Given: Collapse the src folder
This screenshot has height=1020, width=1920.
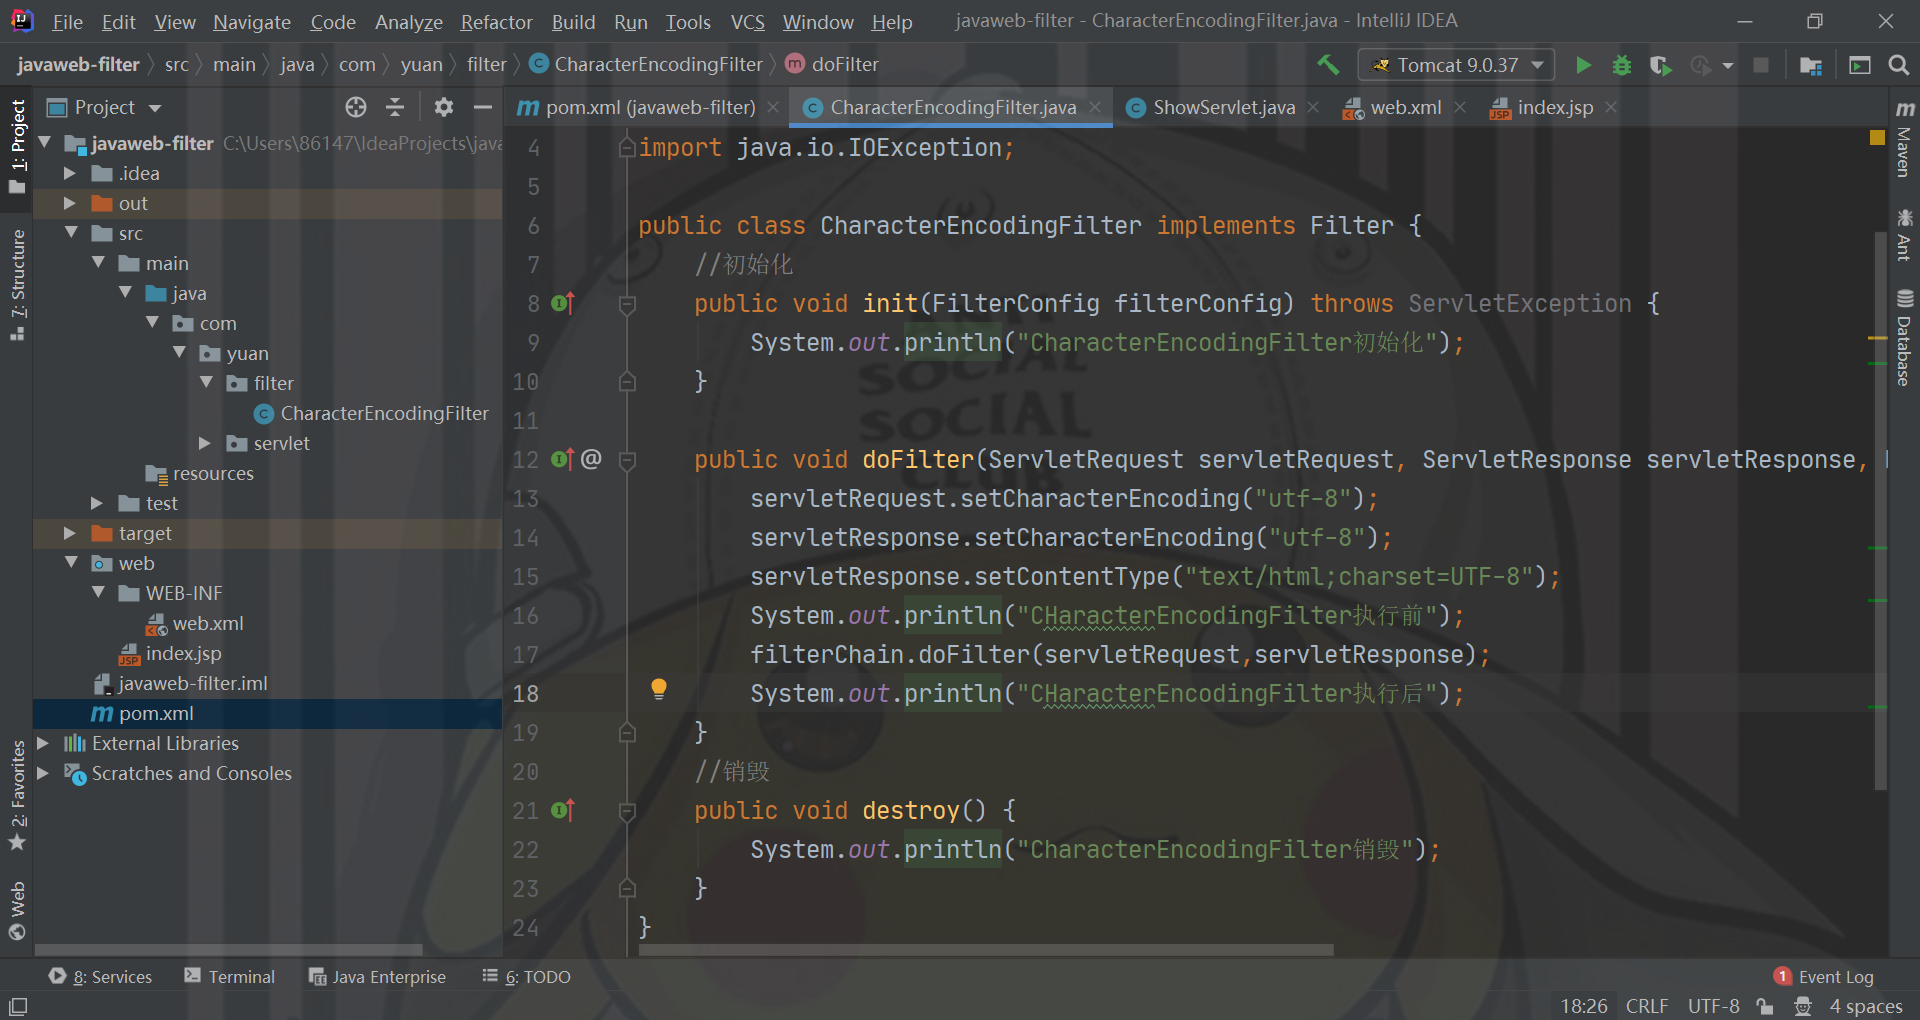Looking at the screenshot, I should point(70,233).
